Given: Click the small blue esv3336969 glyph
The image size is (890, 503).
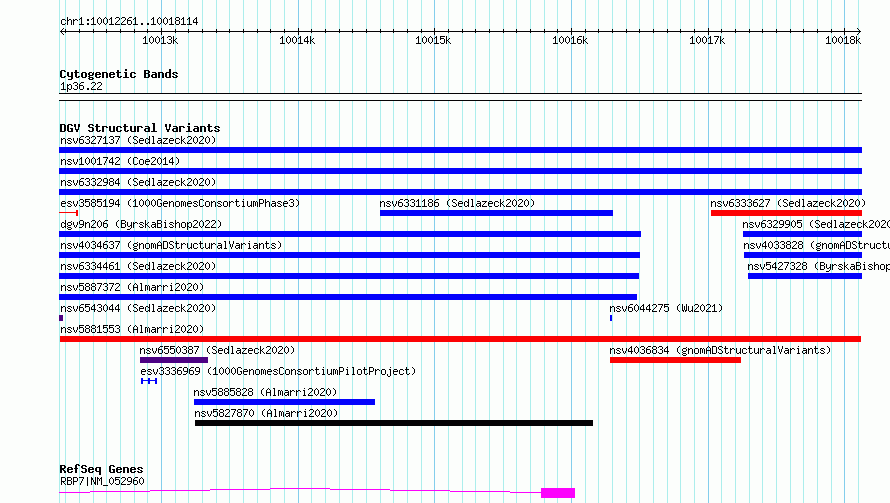Looking at the screenshot, I should pyautogui.click(x=149, y=381).
